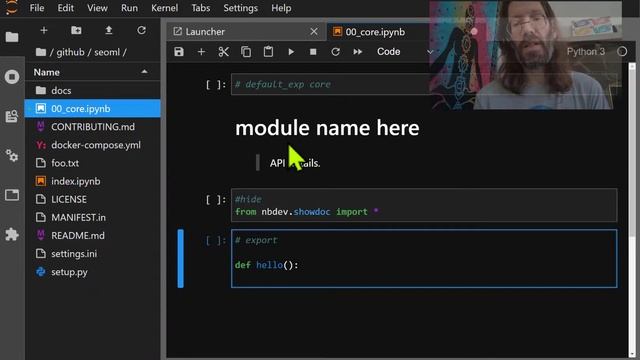The width and height of the screenshot is (640, 360).
Task: Click the blue cell collapser bar
Action: click(x=180, y=259)
